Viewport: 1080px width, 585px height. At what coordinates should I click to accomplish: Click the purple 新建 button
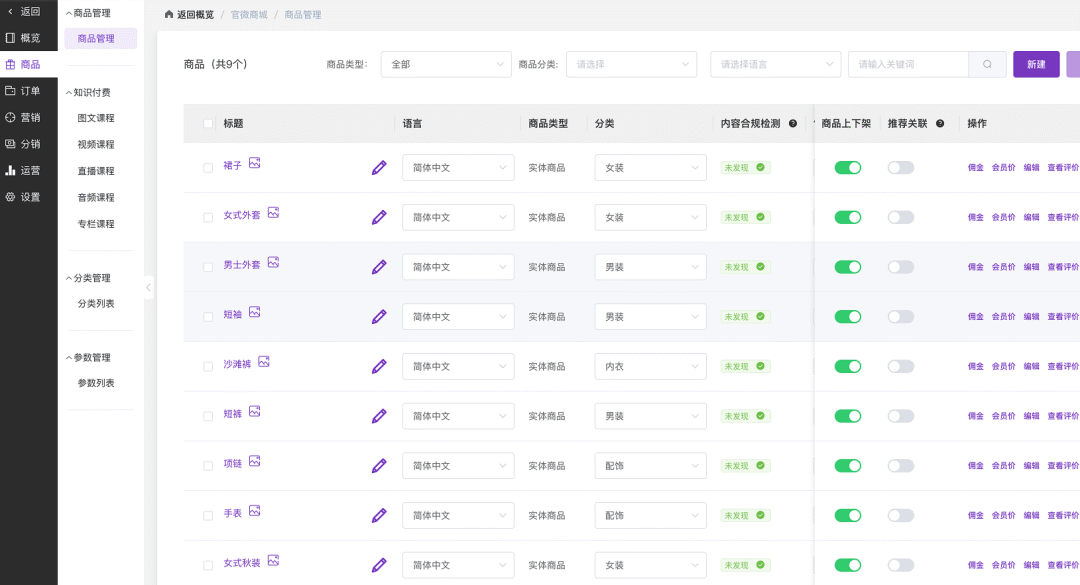coord(1036,64)
